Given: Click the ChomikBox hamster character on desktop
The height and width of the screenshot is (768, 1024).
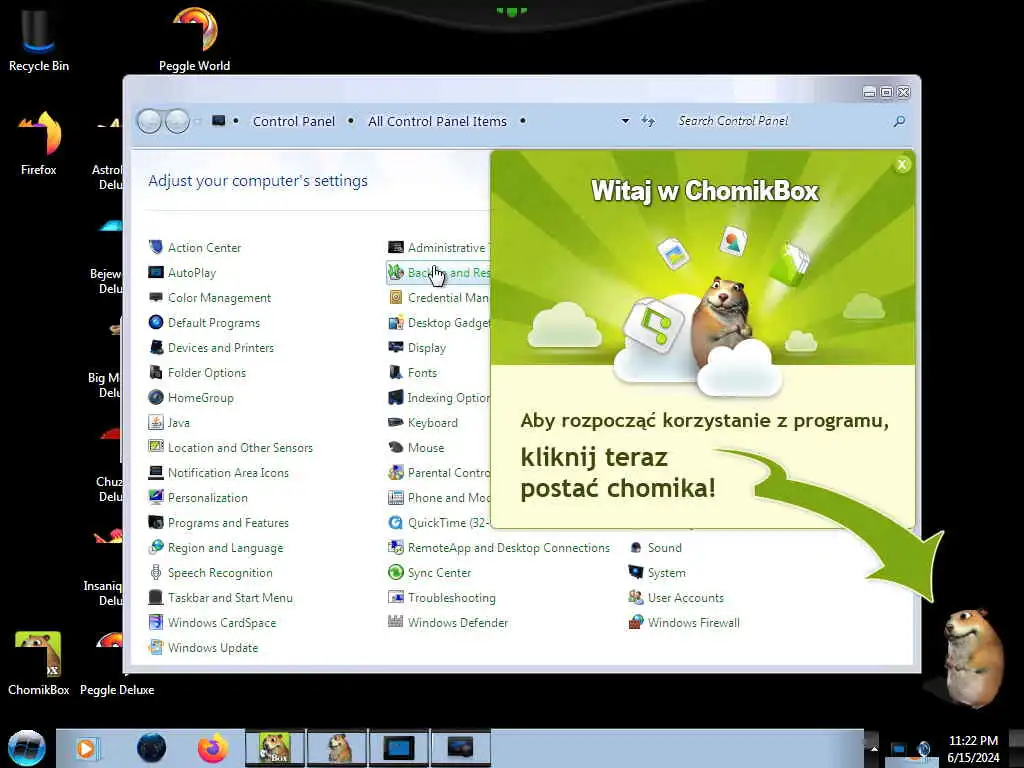Looking at the screenshot, I should [972, 657].
